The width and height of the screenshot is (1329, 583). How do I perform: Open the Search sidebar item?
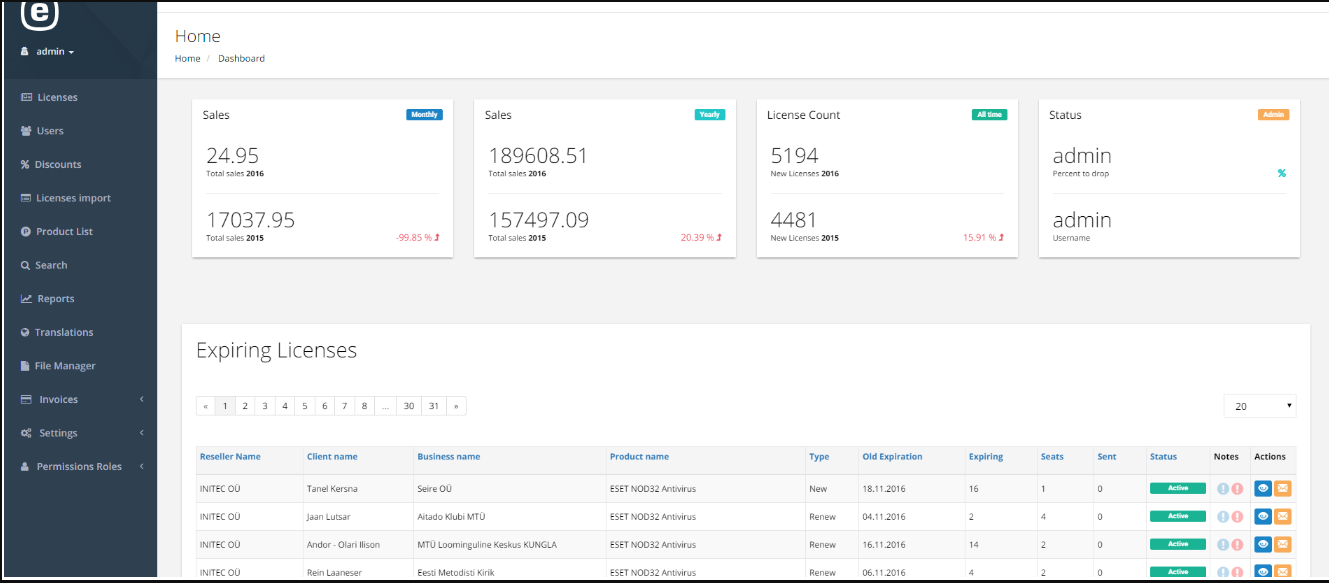[x=44, y=265]
